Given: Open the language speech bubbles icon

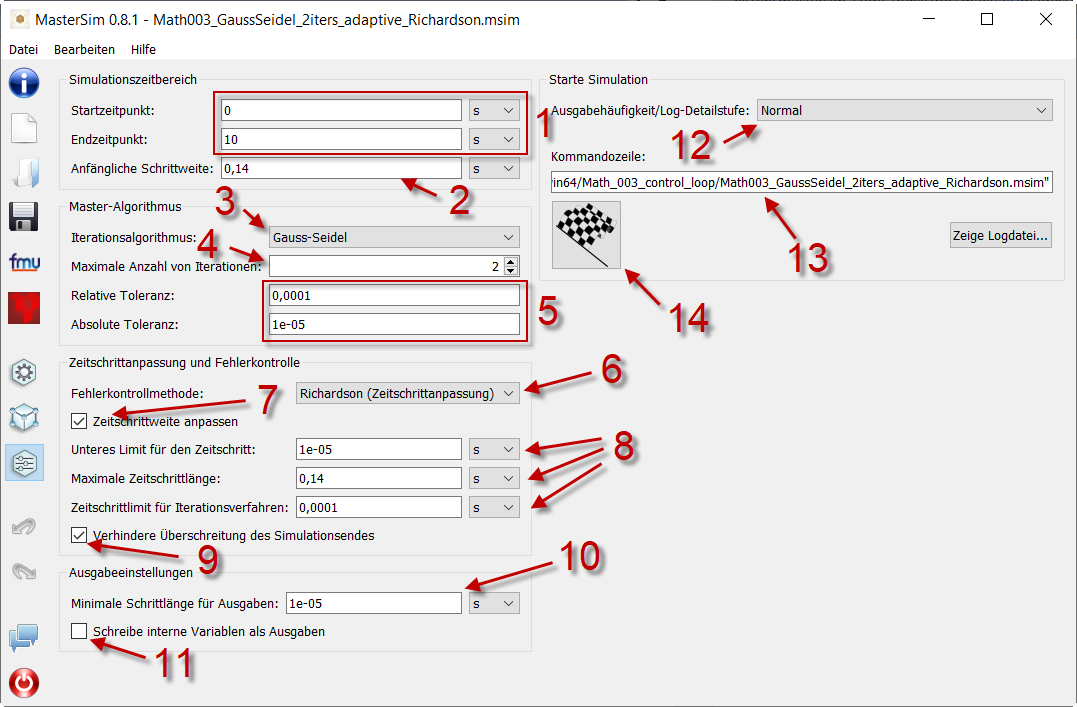Looking at the screenshot, I should coord(24,637).
